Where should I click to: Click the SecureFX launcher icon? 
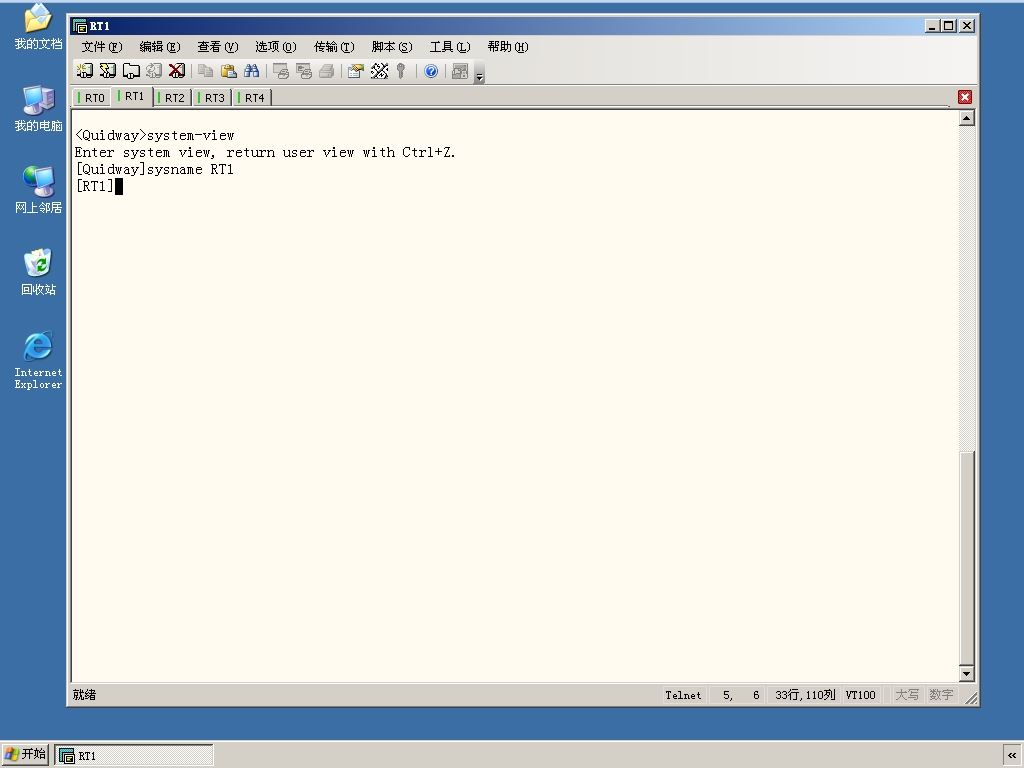460,71
